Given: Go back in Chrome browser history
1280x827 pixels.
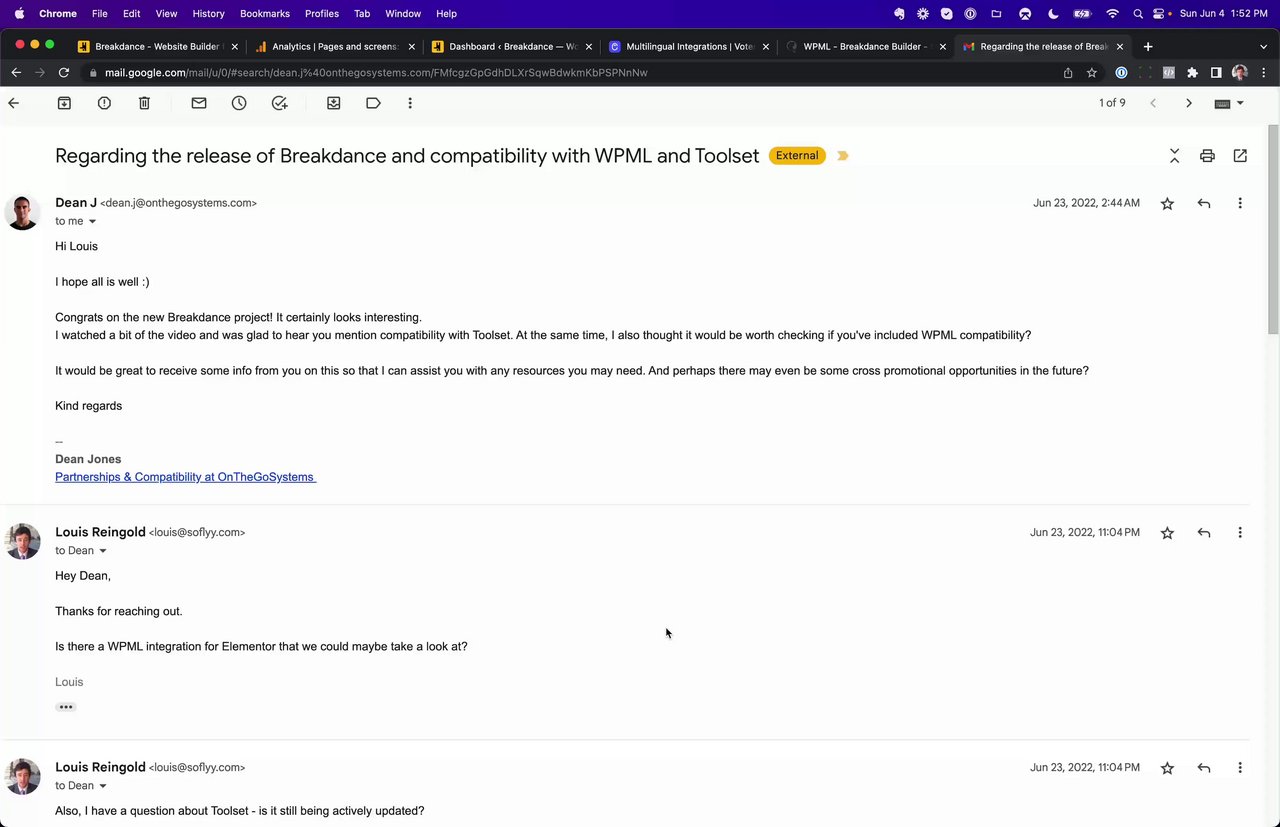Looking at the screenshot, I should click(16, 73).
